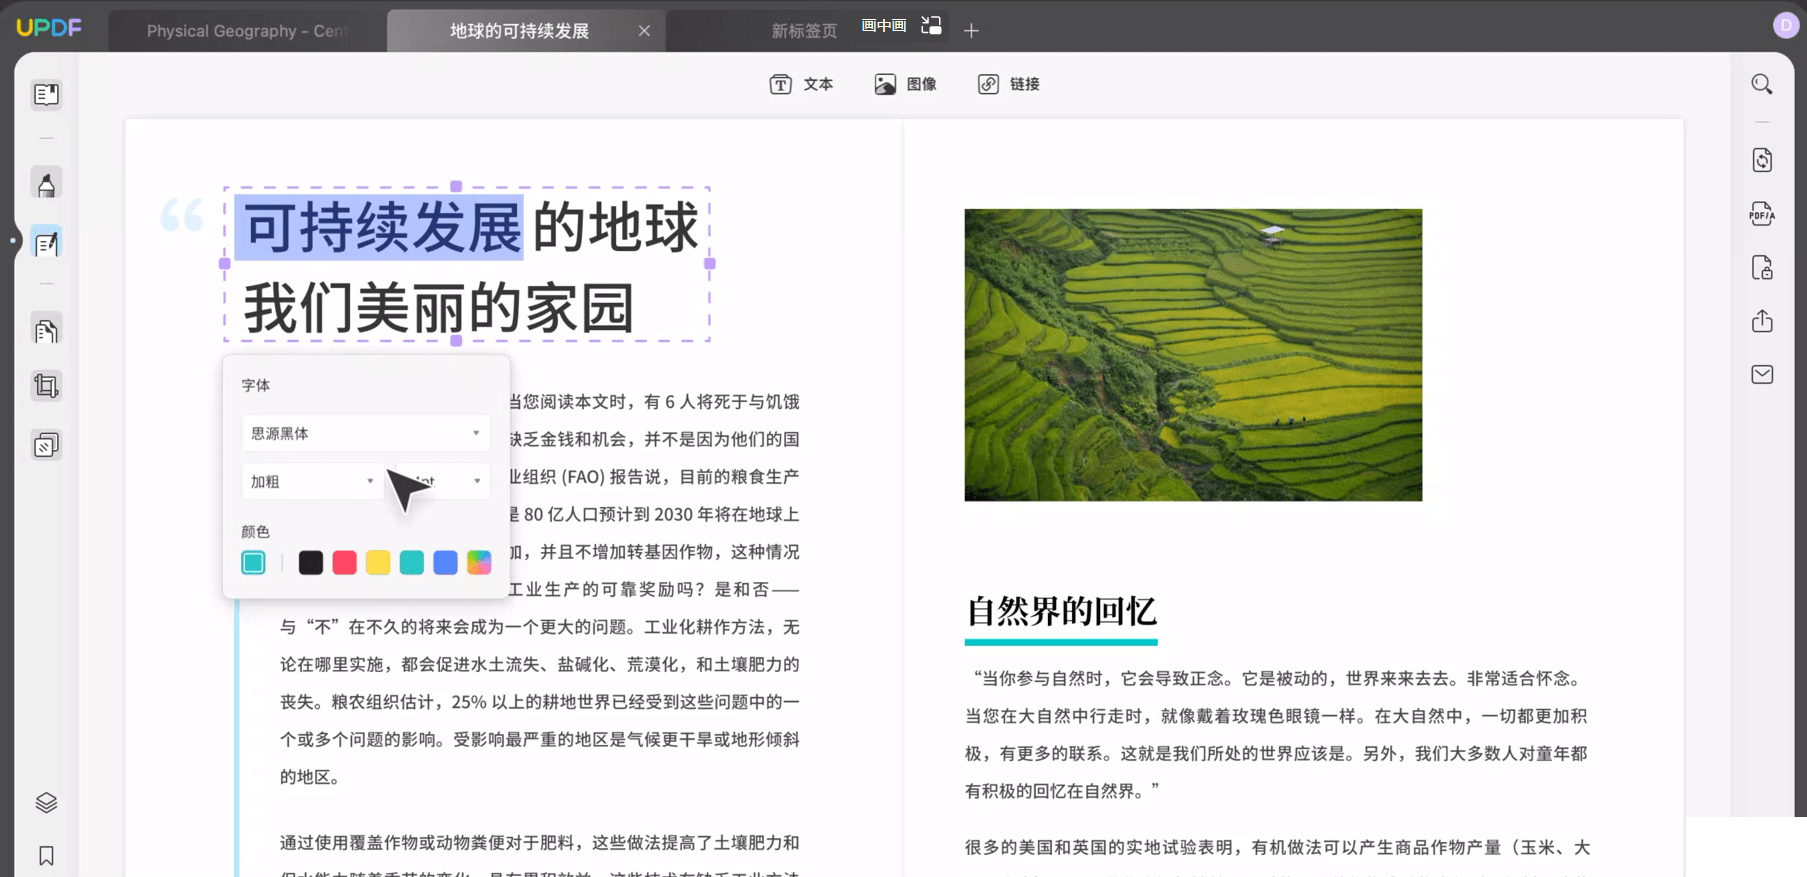
Task: Click the 文本 add text button
Action: click(801, 84)
